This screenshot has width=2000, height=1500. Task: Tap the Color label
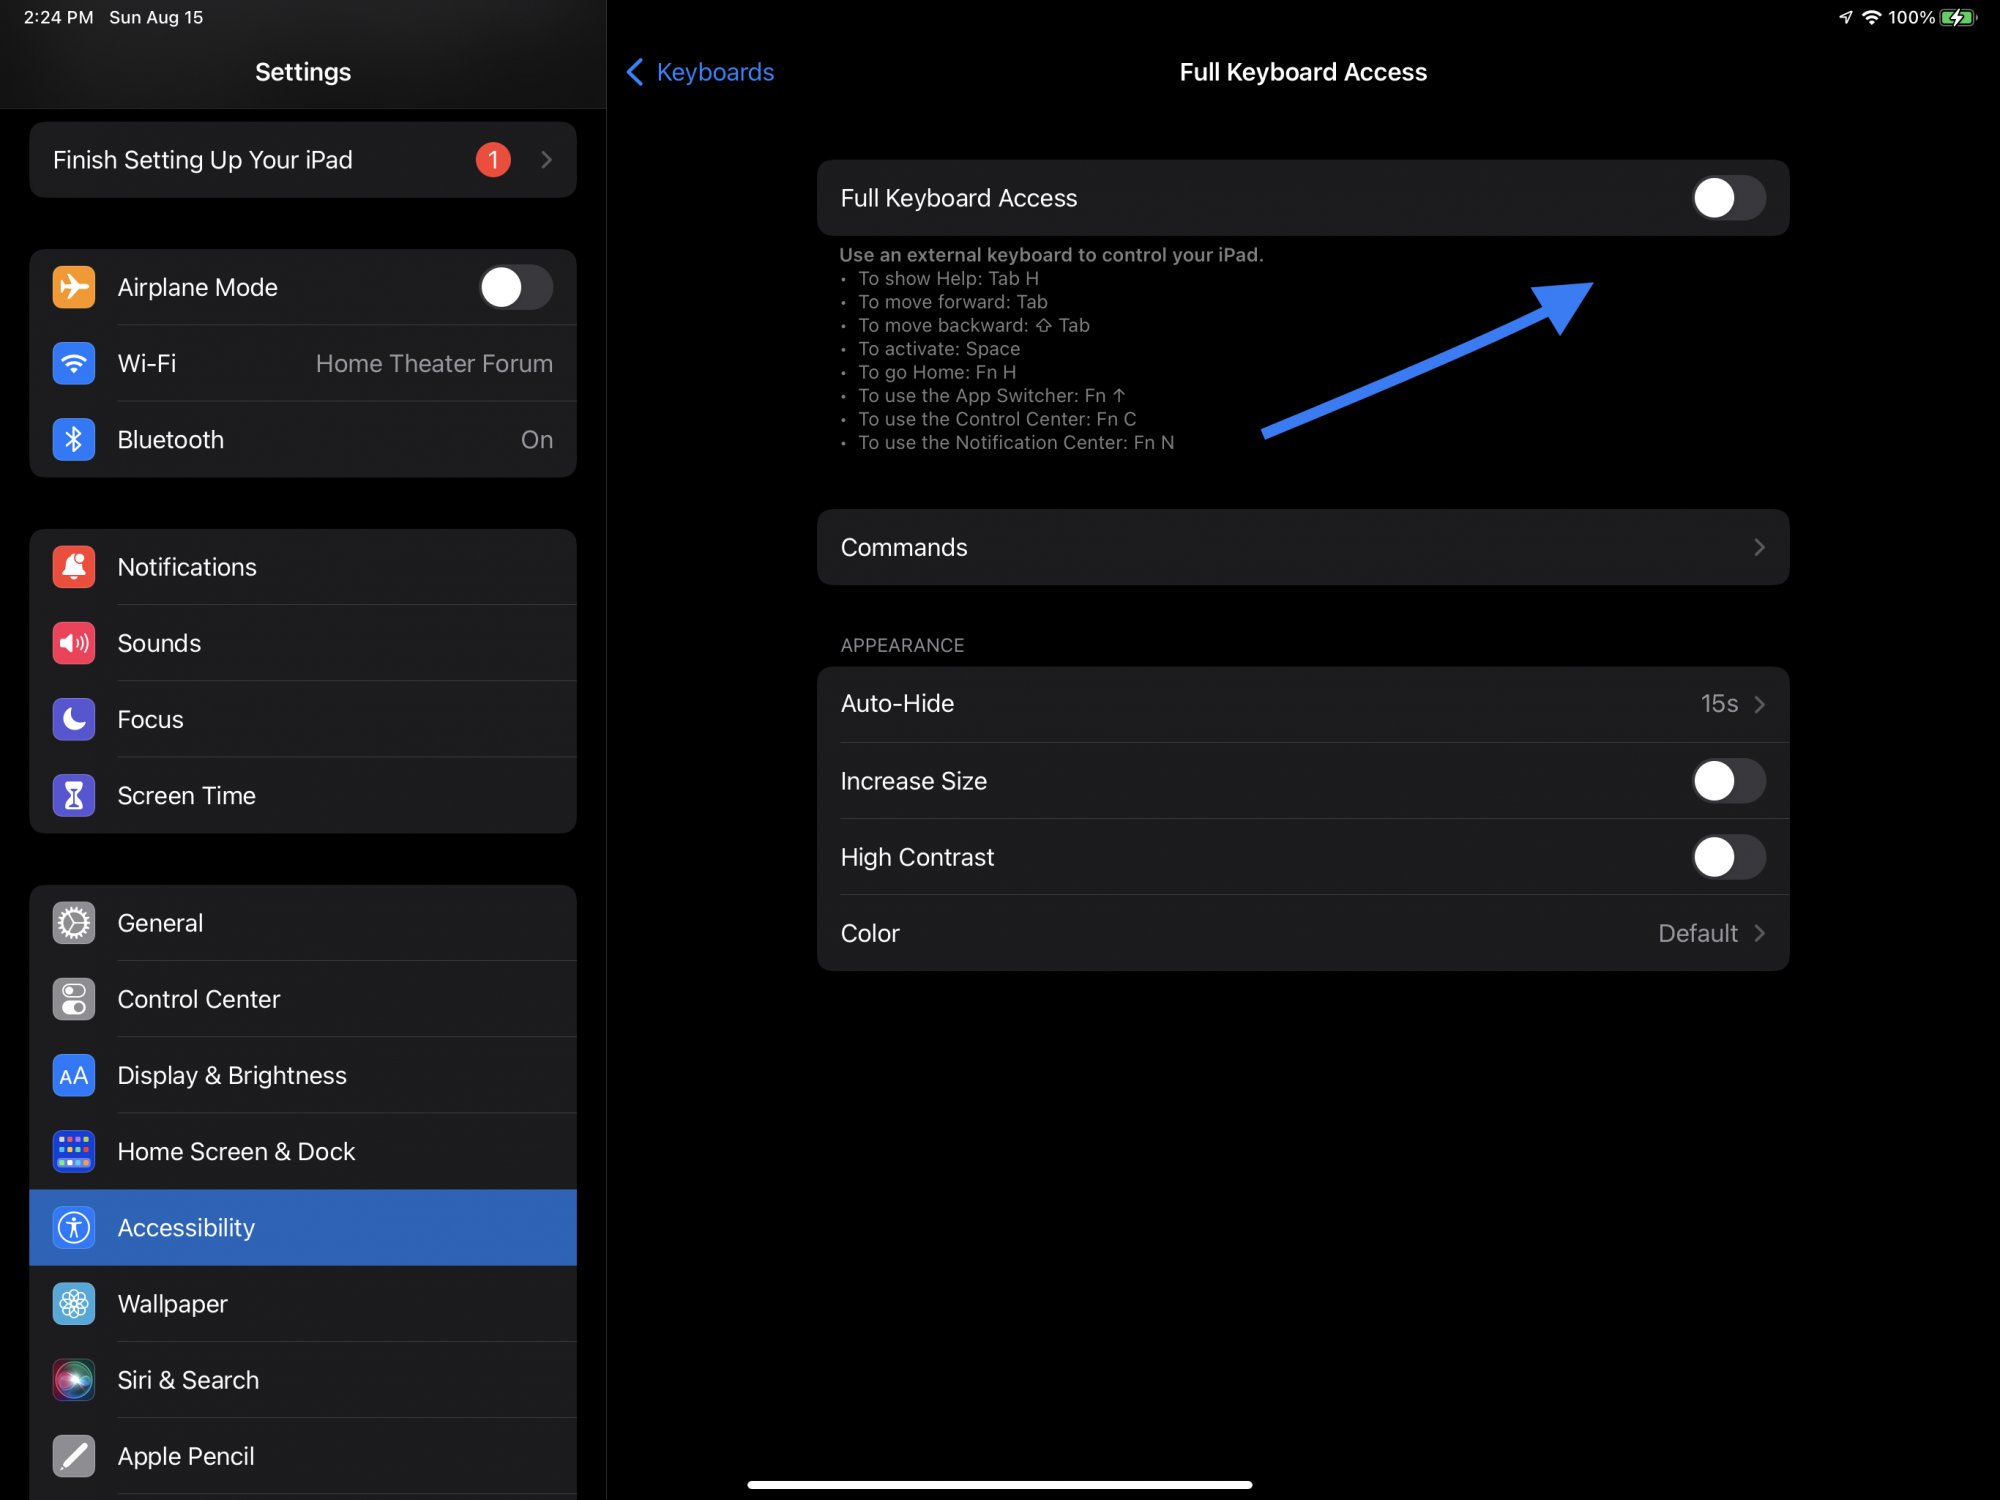(870, 933)
